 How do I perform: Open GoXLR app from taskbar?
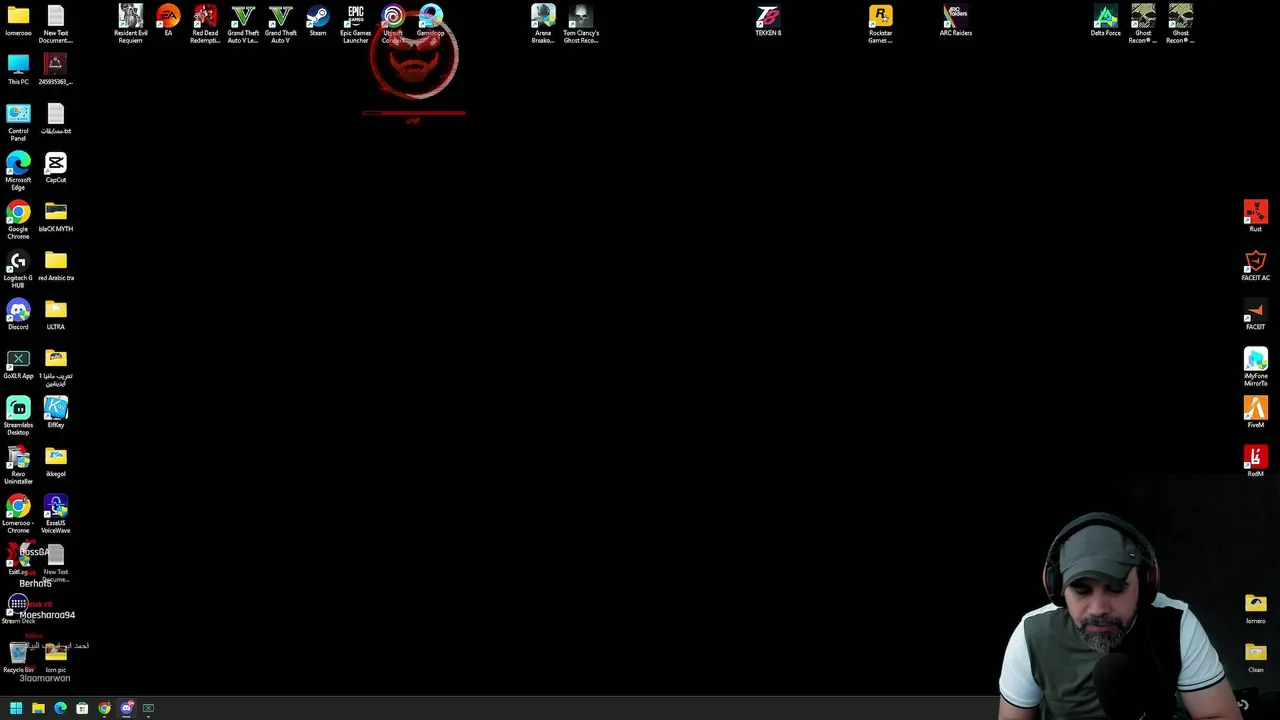(x=148, y=708)
